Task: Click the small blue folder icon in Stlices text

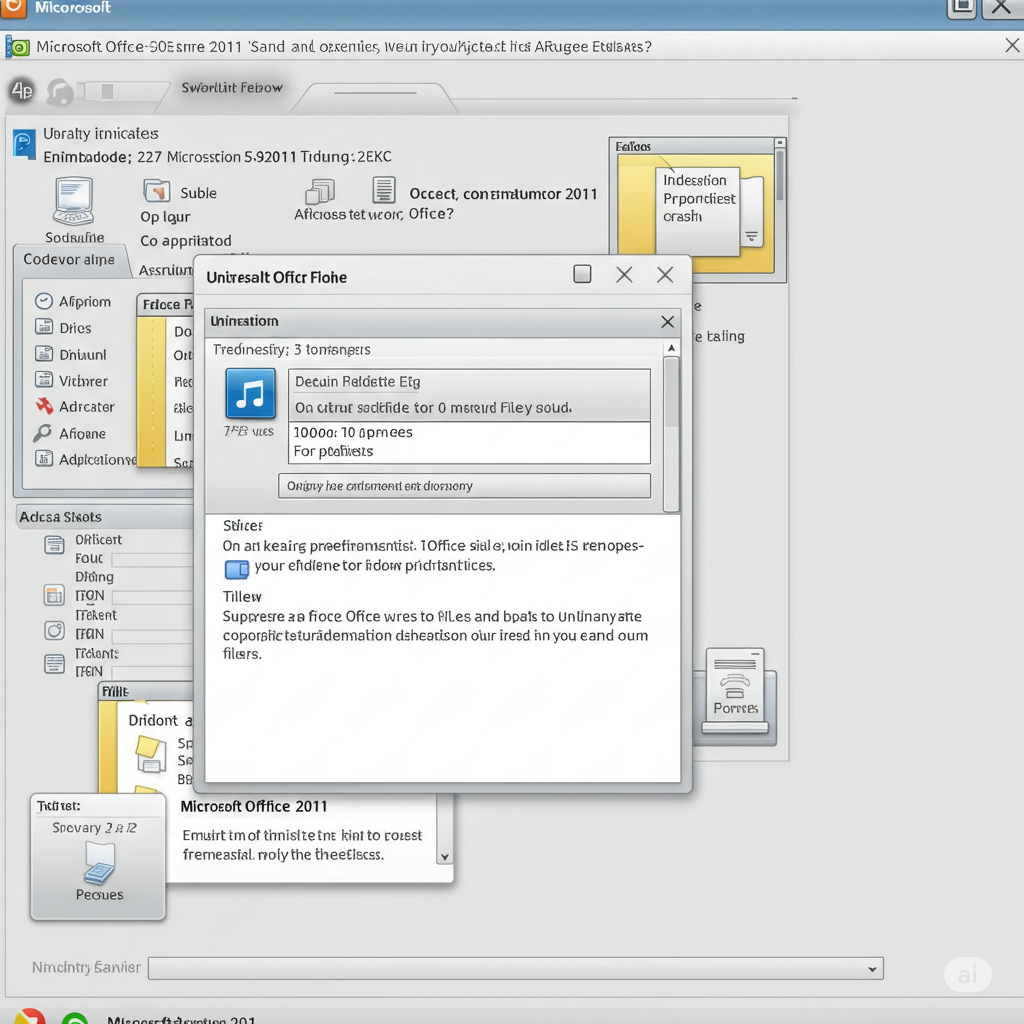Action: coord(236,569)
